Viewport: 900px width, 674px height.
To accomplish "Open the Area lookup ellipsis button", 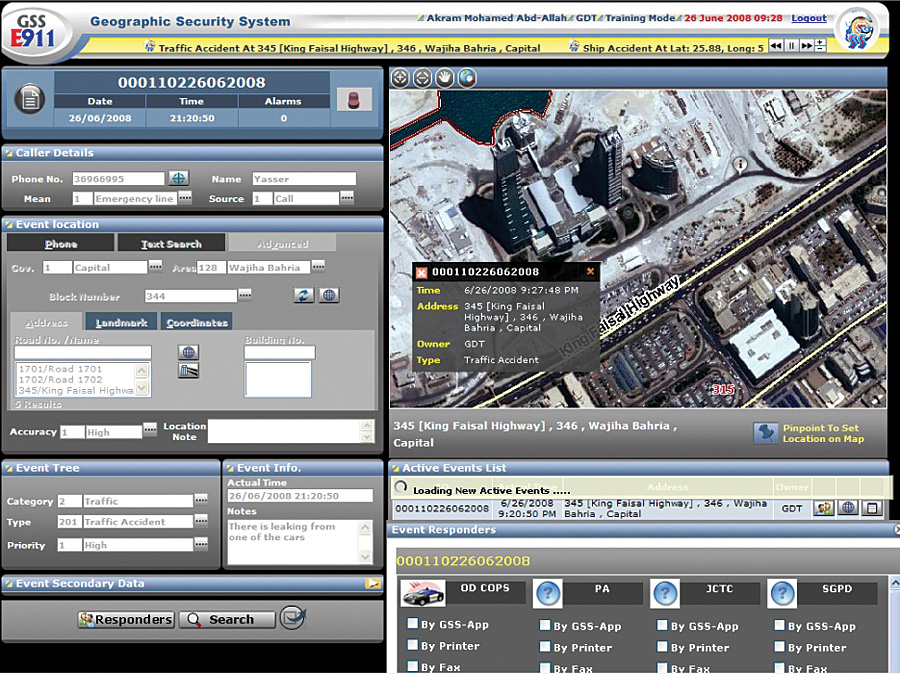I will click(319, 266).
